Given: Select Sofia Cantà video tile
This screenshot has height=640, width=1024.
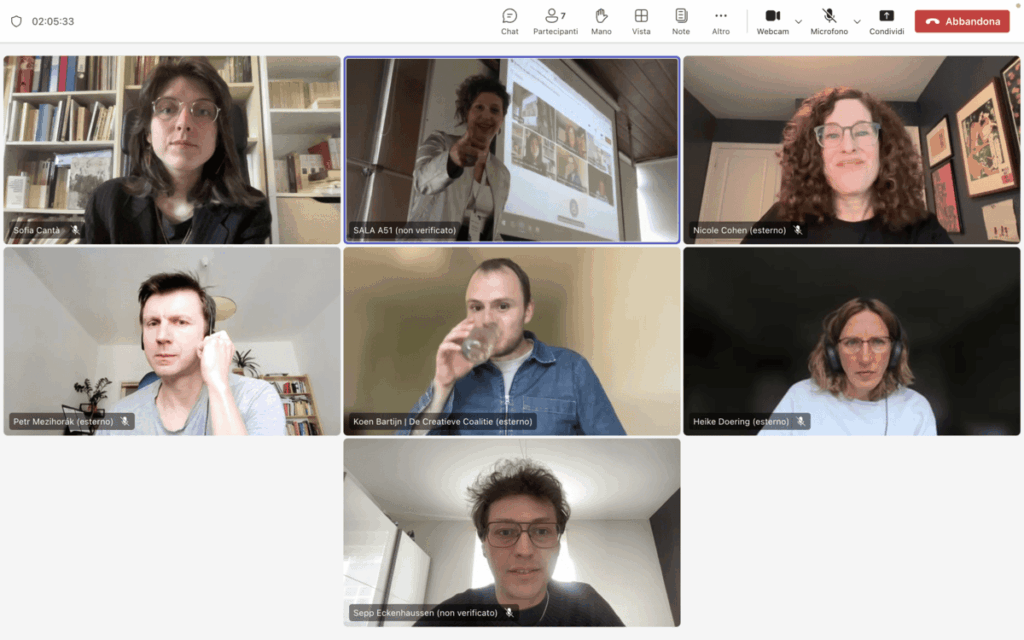Looking at the screenshot, I should 172,150.
